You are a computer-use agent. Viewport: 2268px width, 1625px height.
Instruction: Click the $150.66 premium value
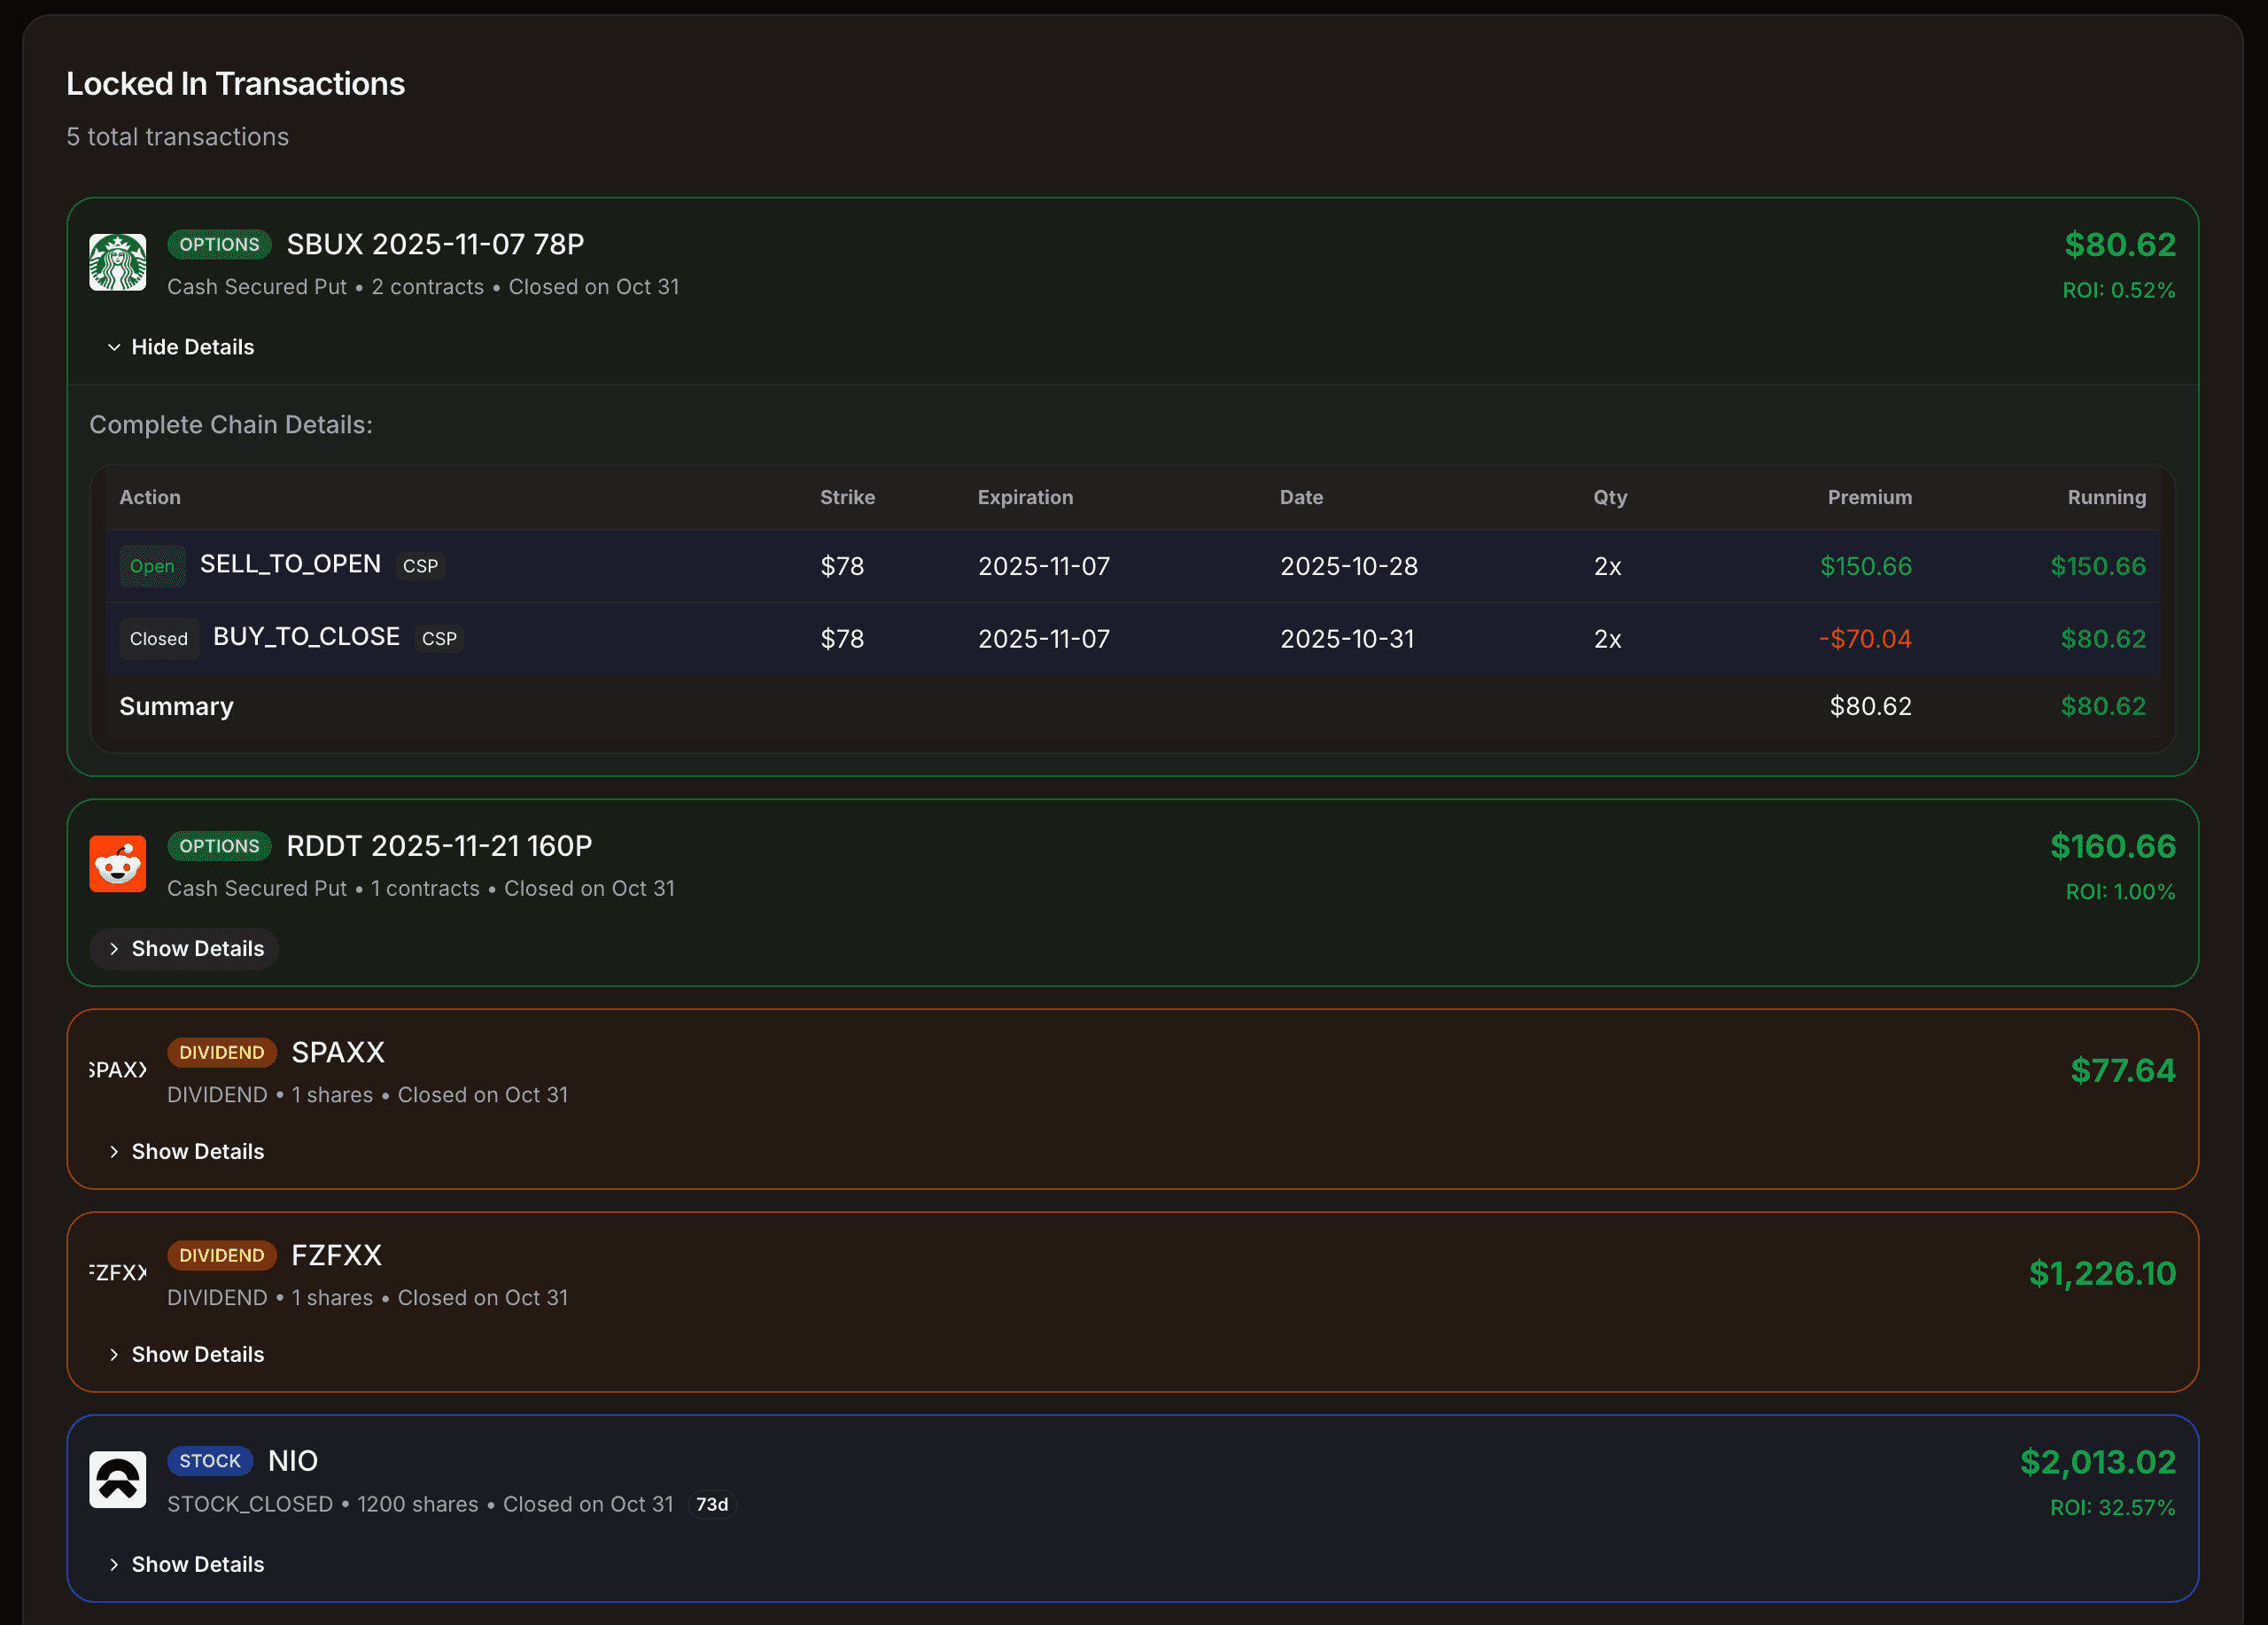pos(1866,567)
